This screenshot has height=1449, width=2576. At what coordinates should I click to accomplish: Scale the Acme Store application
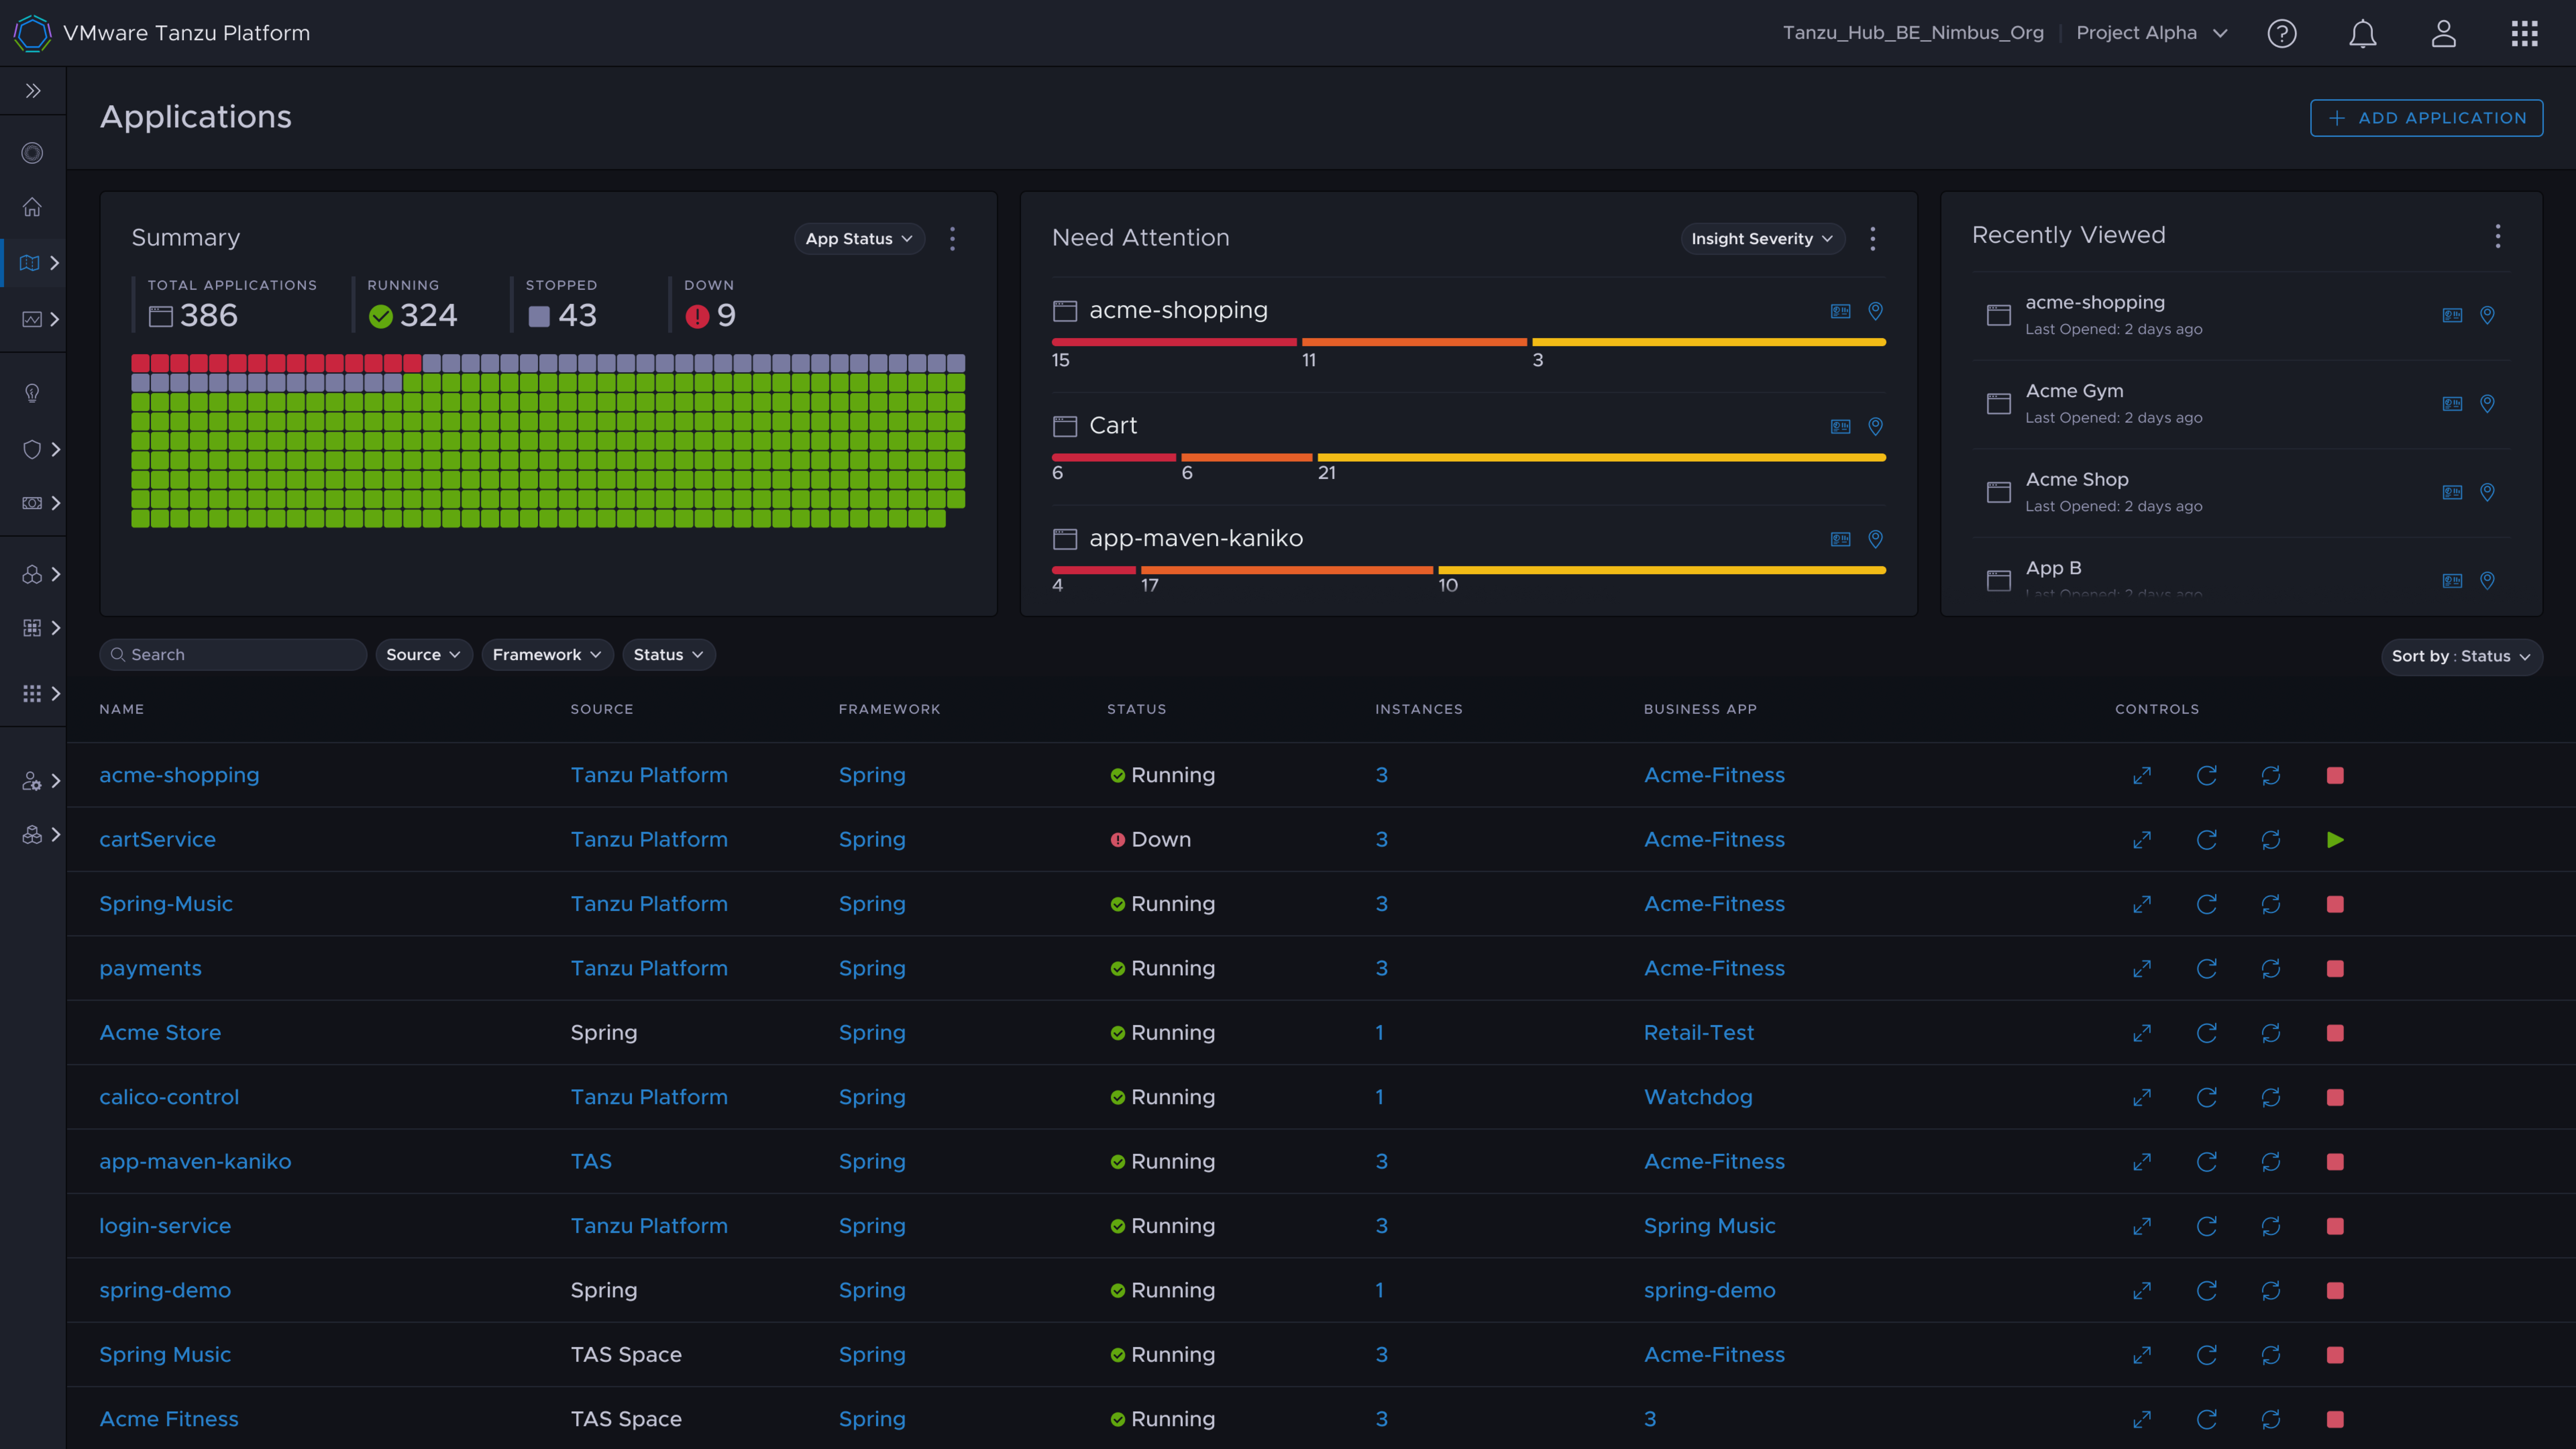click(x=2142, y=1033)
